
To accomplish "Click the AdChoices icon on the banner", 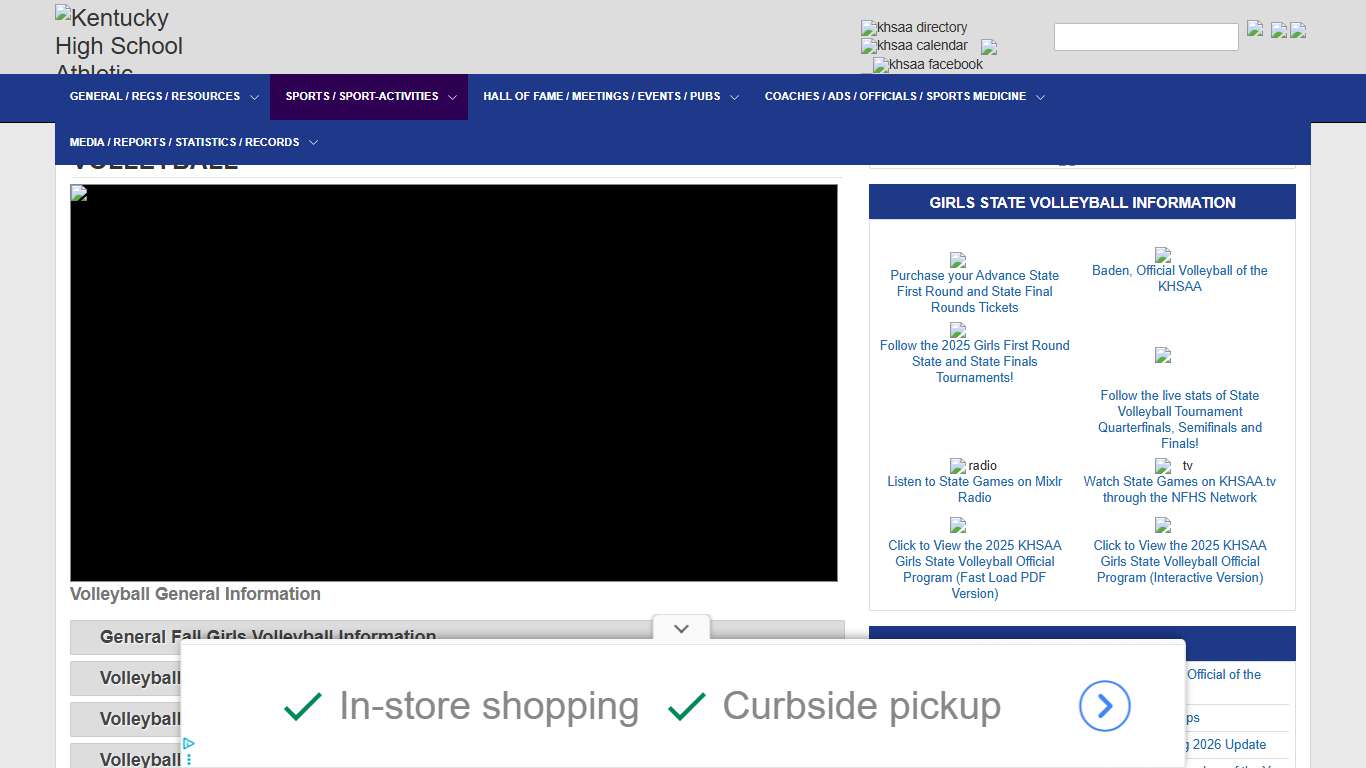I will (x=188, y=744).
